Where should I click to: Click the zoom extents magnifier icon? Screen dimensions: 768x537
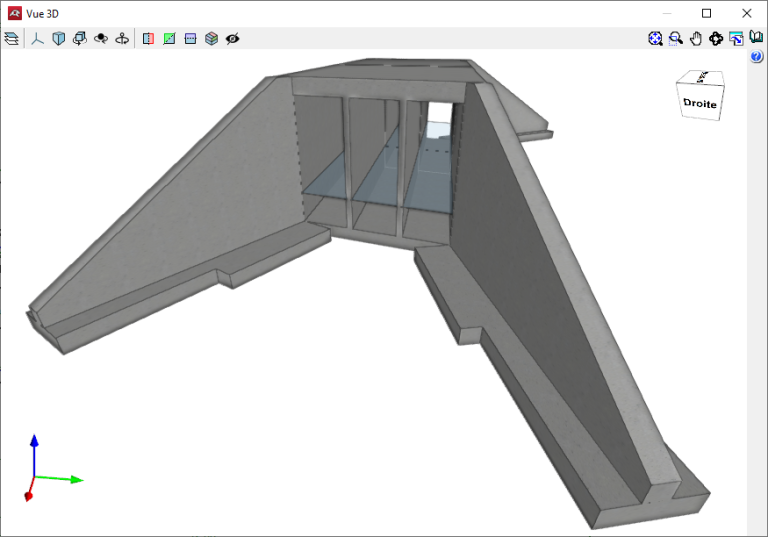click(x=655, y=38)
